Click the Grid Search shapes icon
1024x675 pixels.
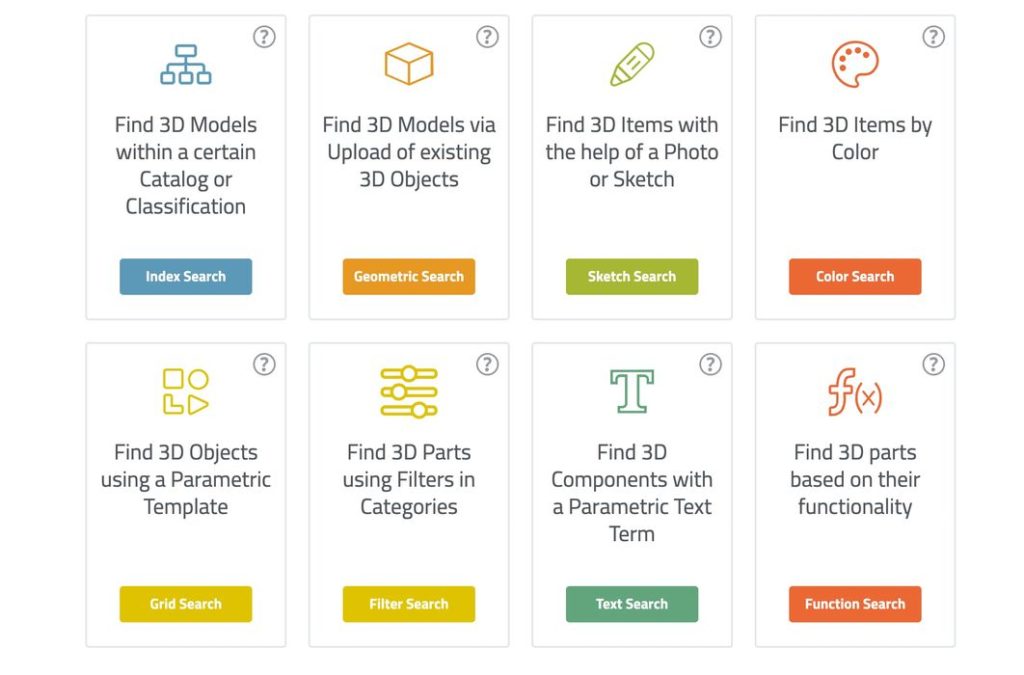[x=186, y=391]
